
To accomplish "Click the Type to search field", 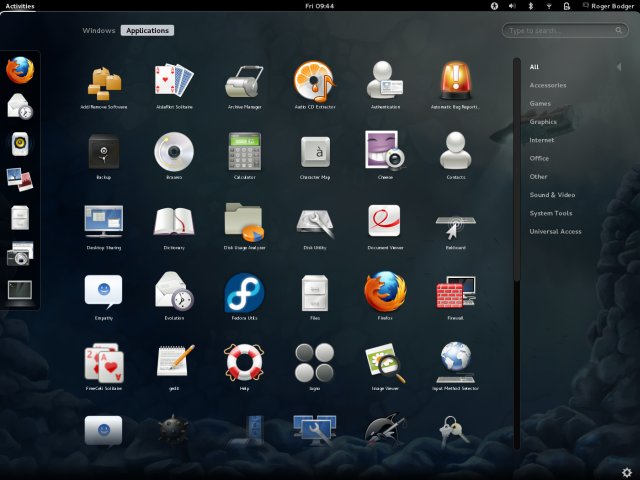I will pyautogui.click(x=565, y=30).
